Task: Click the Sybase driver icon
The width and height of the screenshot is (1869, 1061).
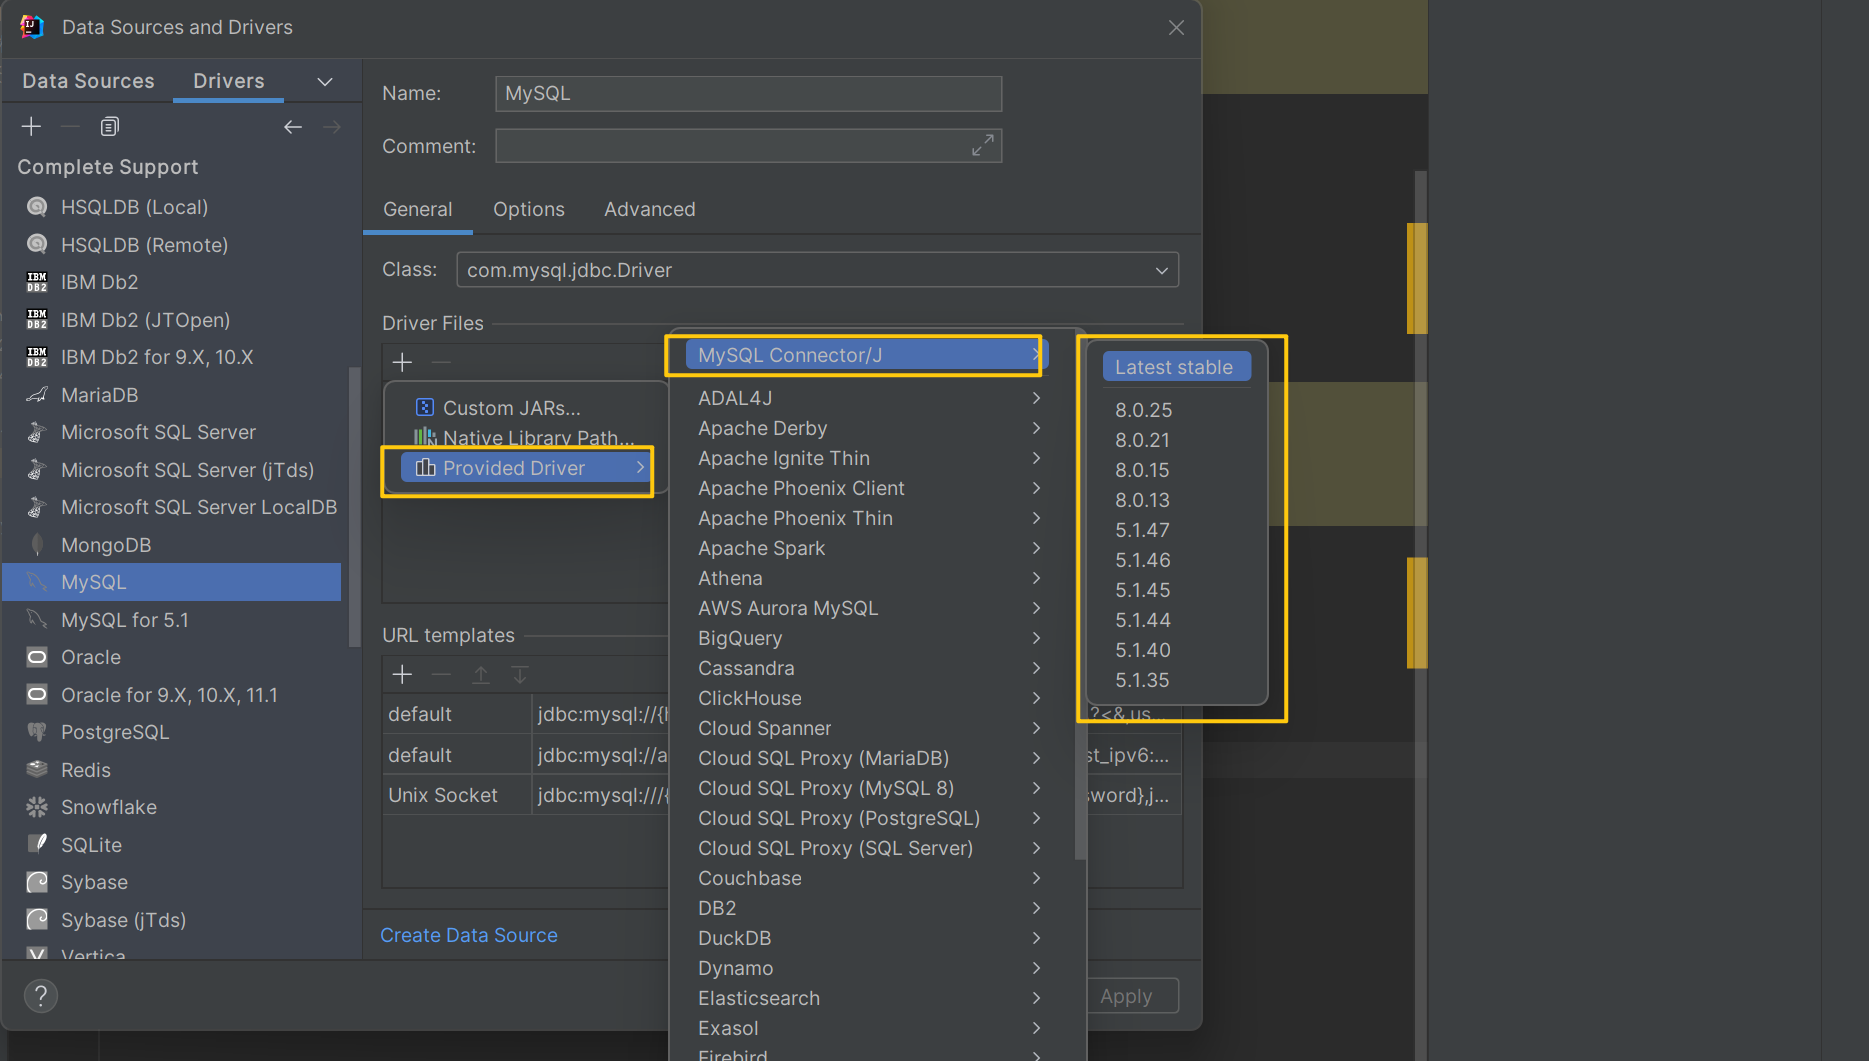Action: pyautogui.click(x=37, y=882)
